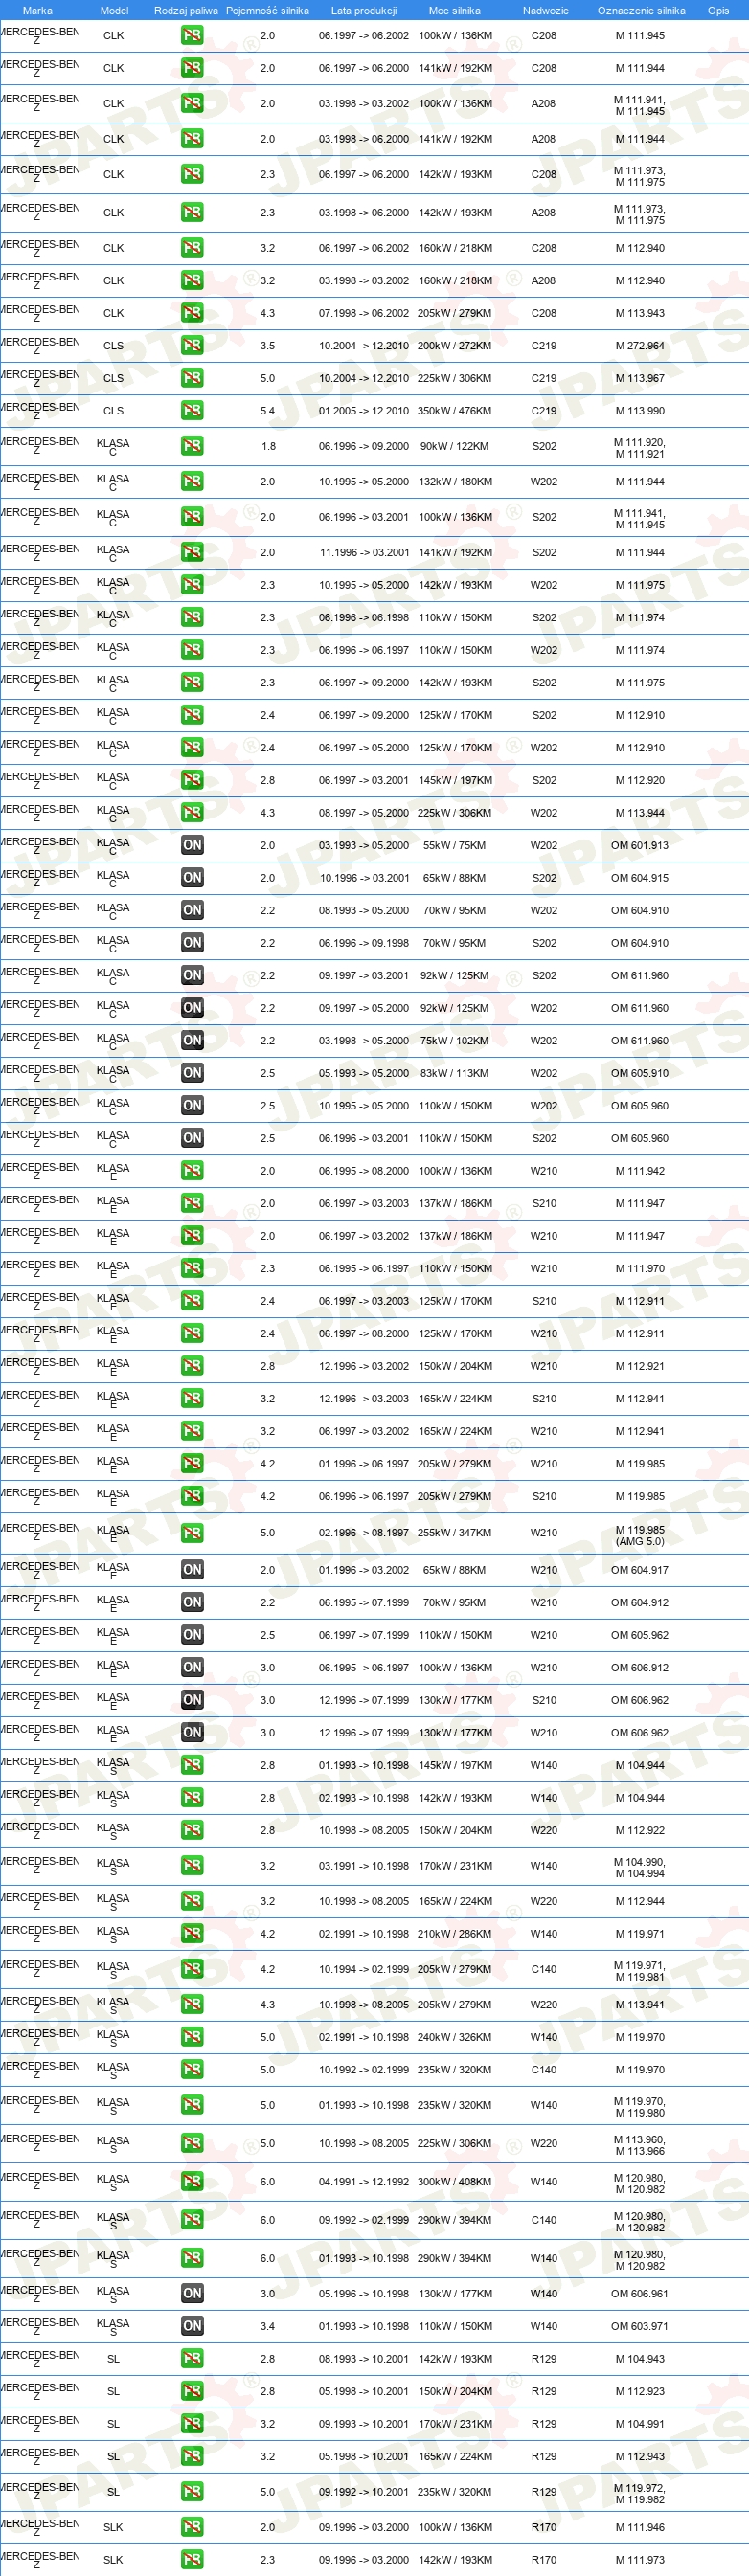Click the 02.1996 -> 08.1997 production years cell
Image resolution: width=749 pixels, height=2576 pixels.
pos(364,1533)
